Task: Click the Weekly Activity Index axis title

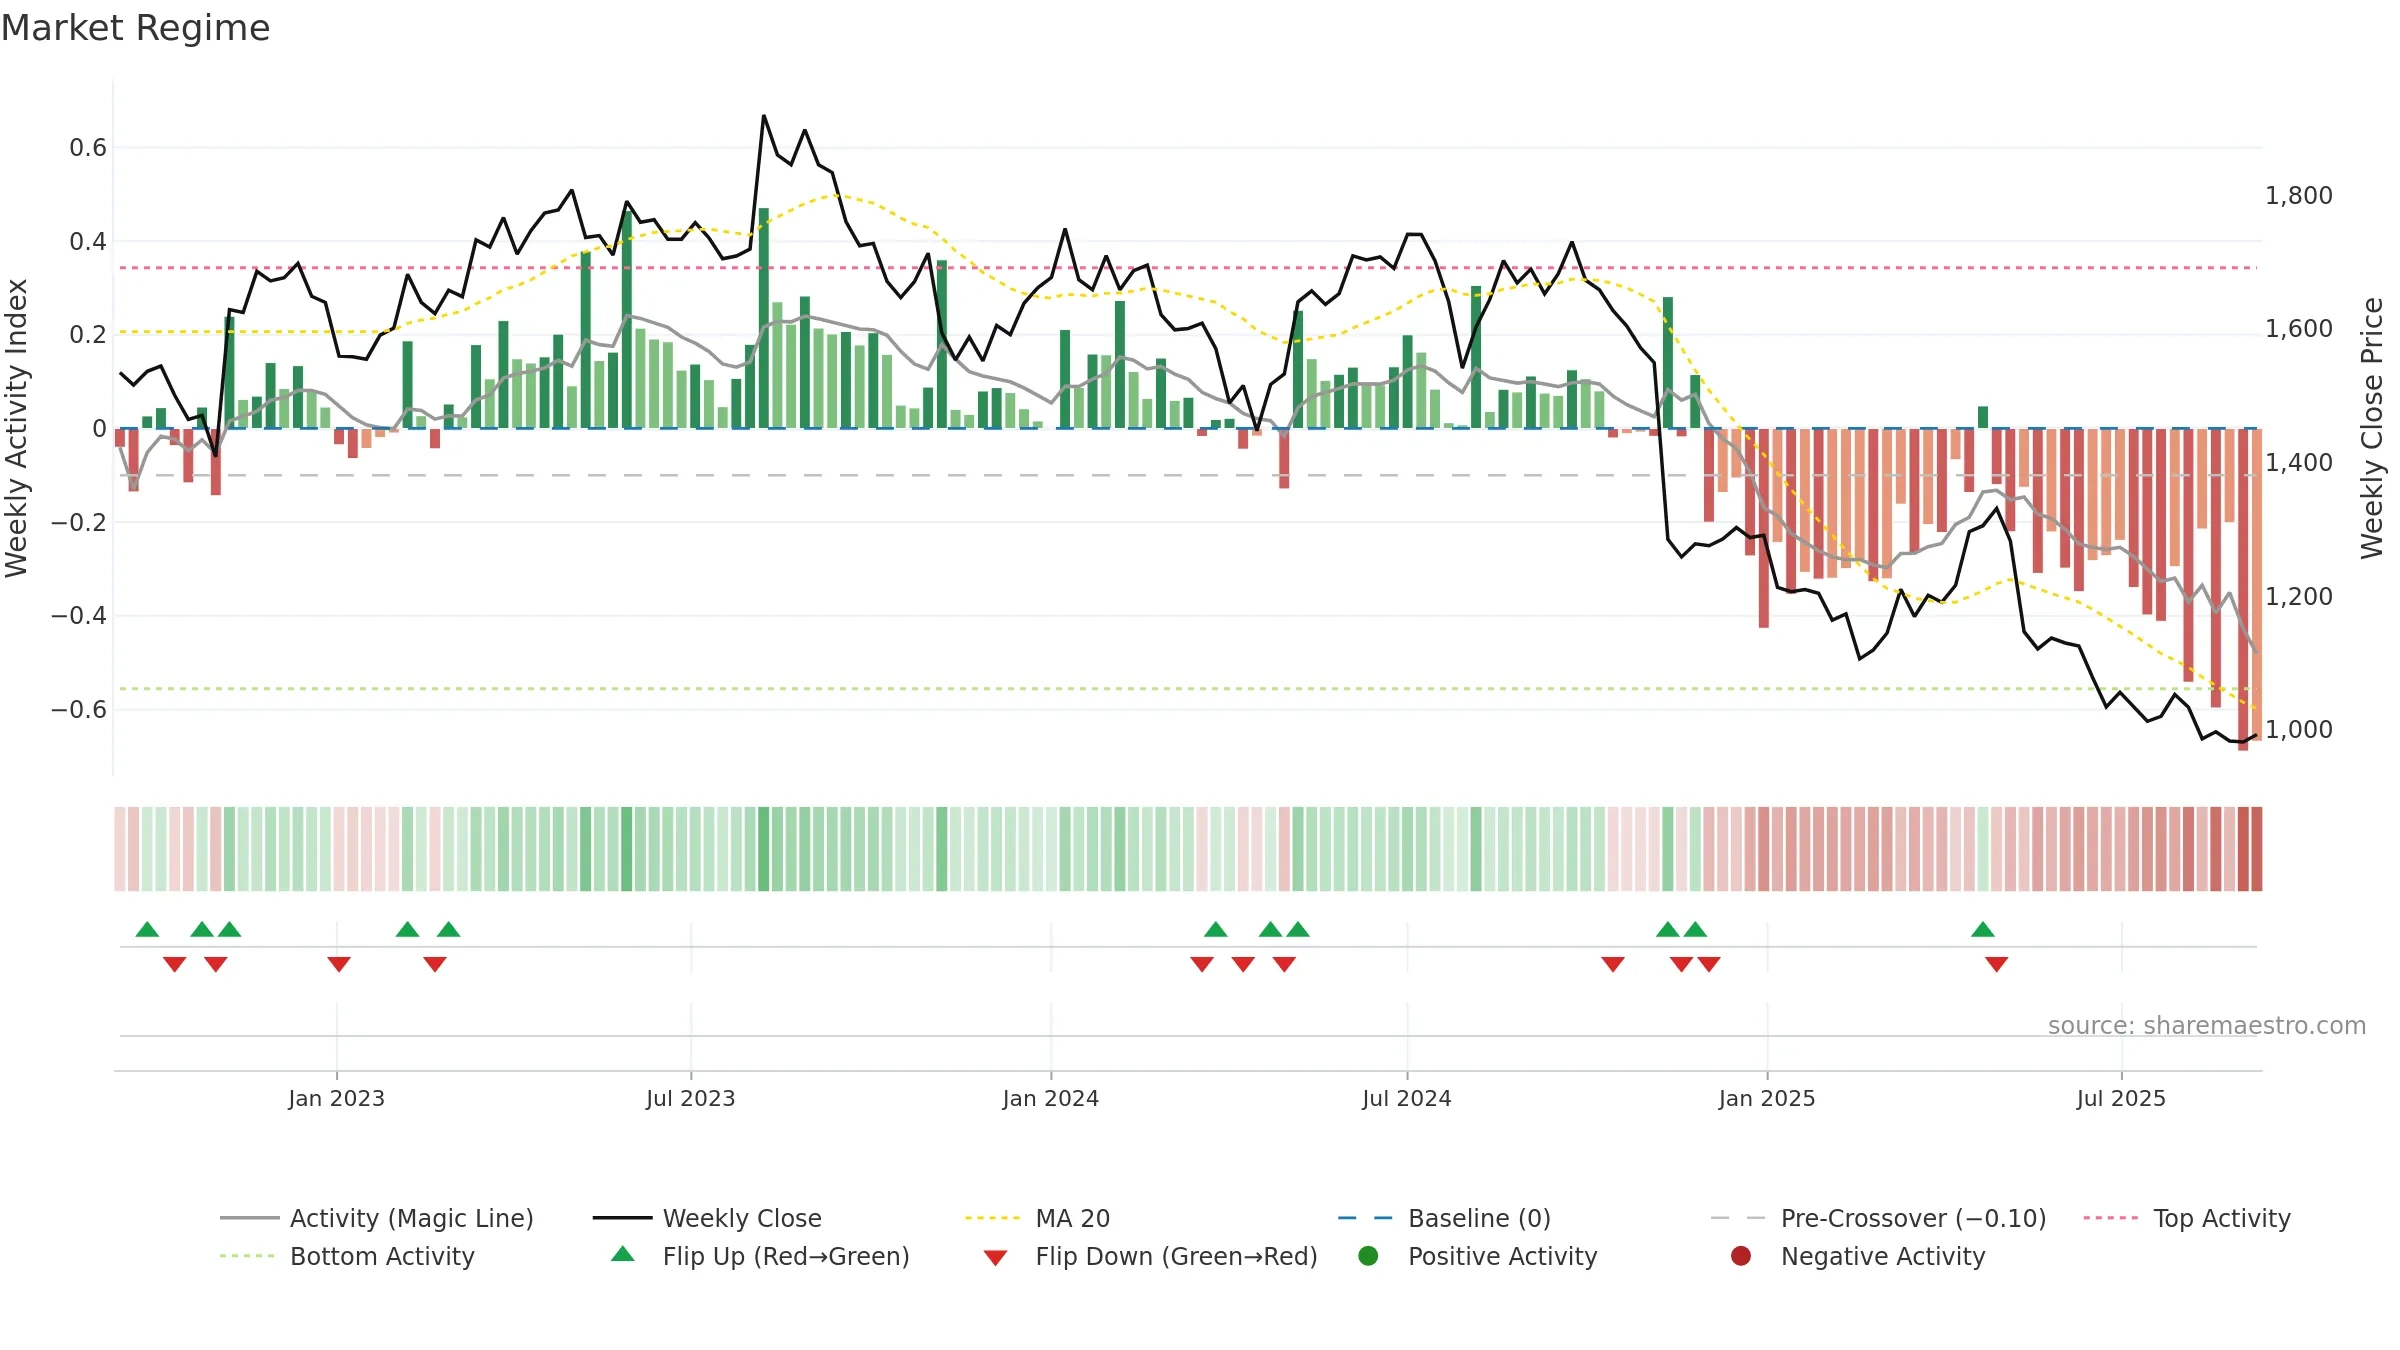Action: (x=17, y=428)
